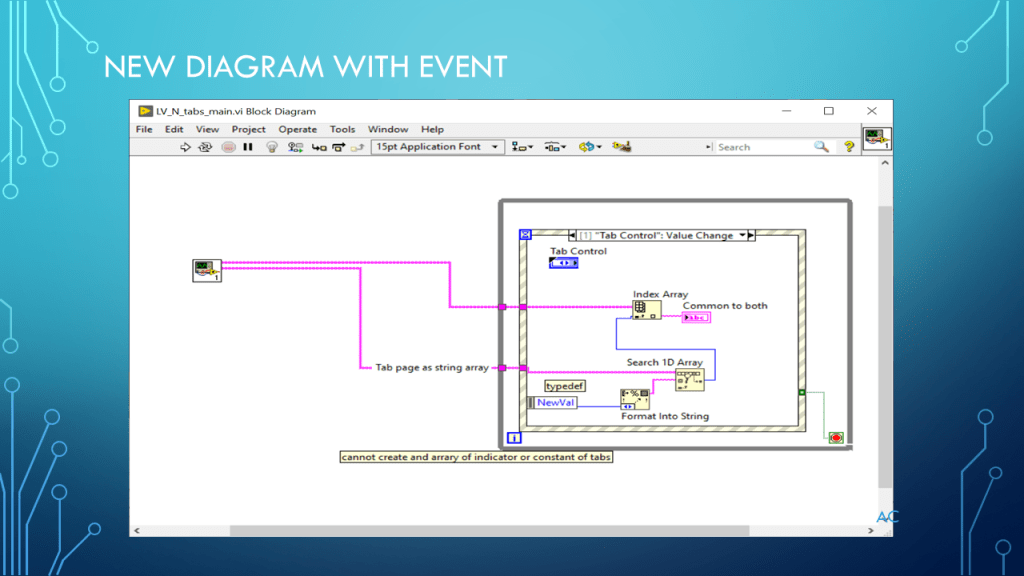1024x576 pixels.
Task: Click the Run Continuously button
Action: coord(205,147)
